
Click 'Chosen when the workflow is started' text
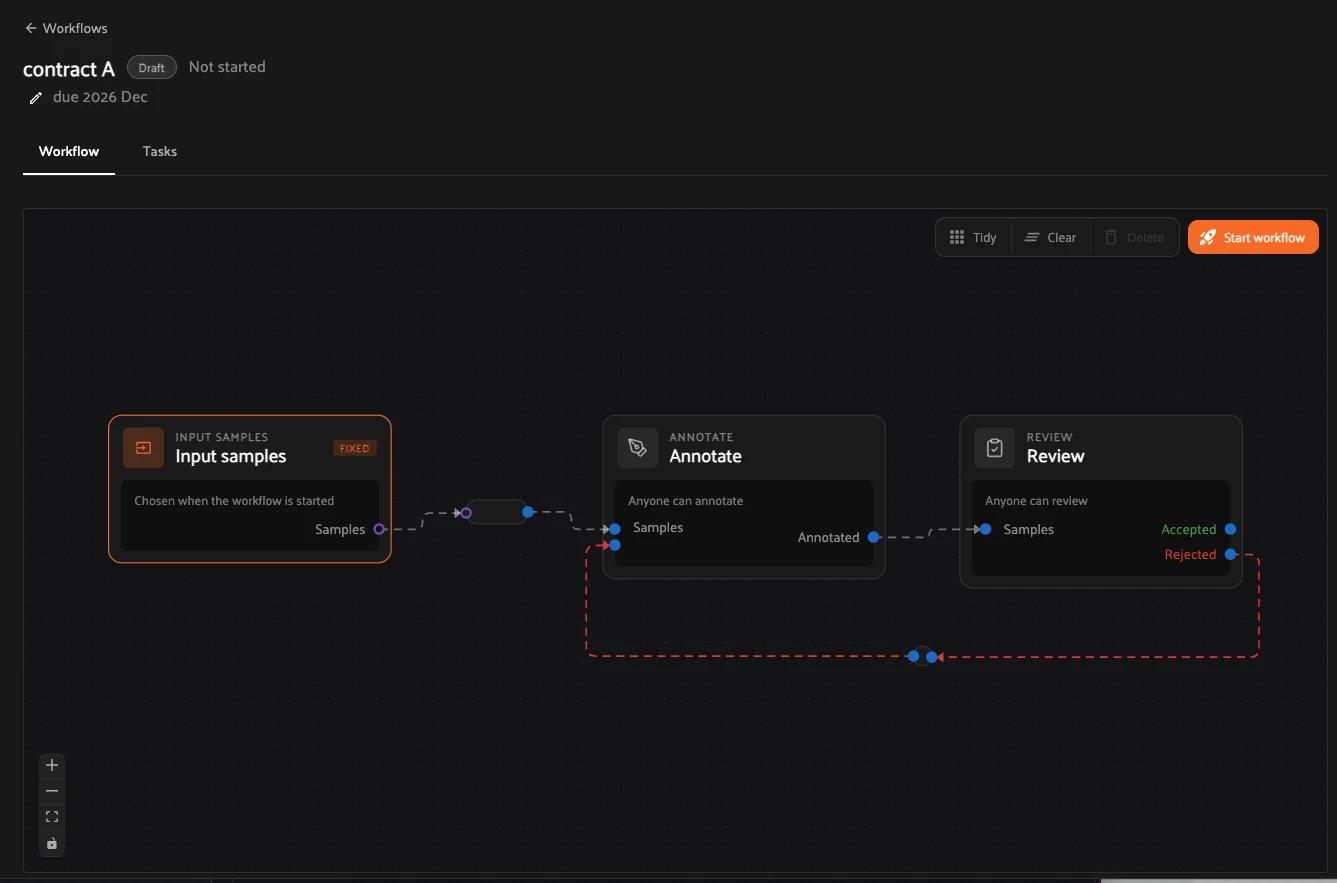click(234, 501)
